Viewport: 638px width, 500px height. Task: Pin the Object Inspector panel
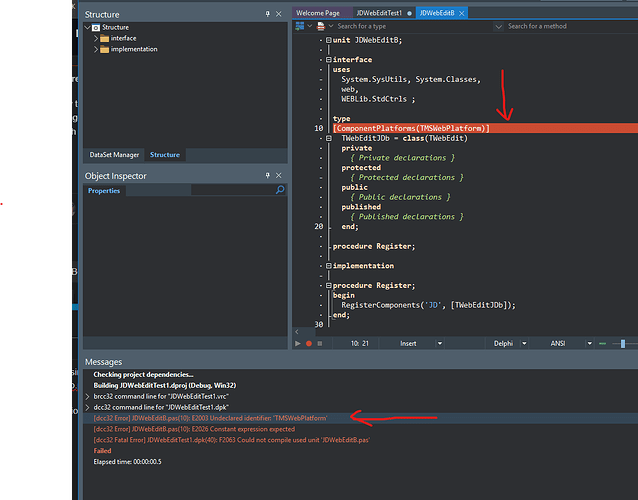[267, 176]
